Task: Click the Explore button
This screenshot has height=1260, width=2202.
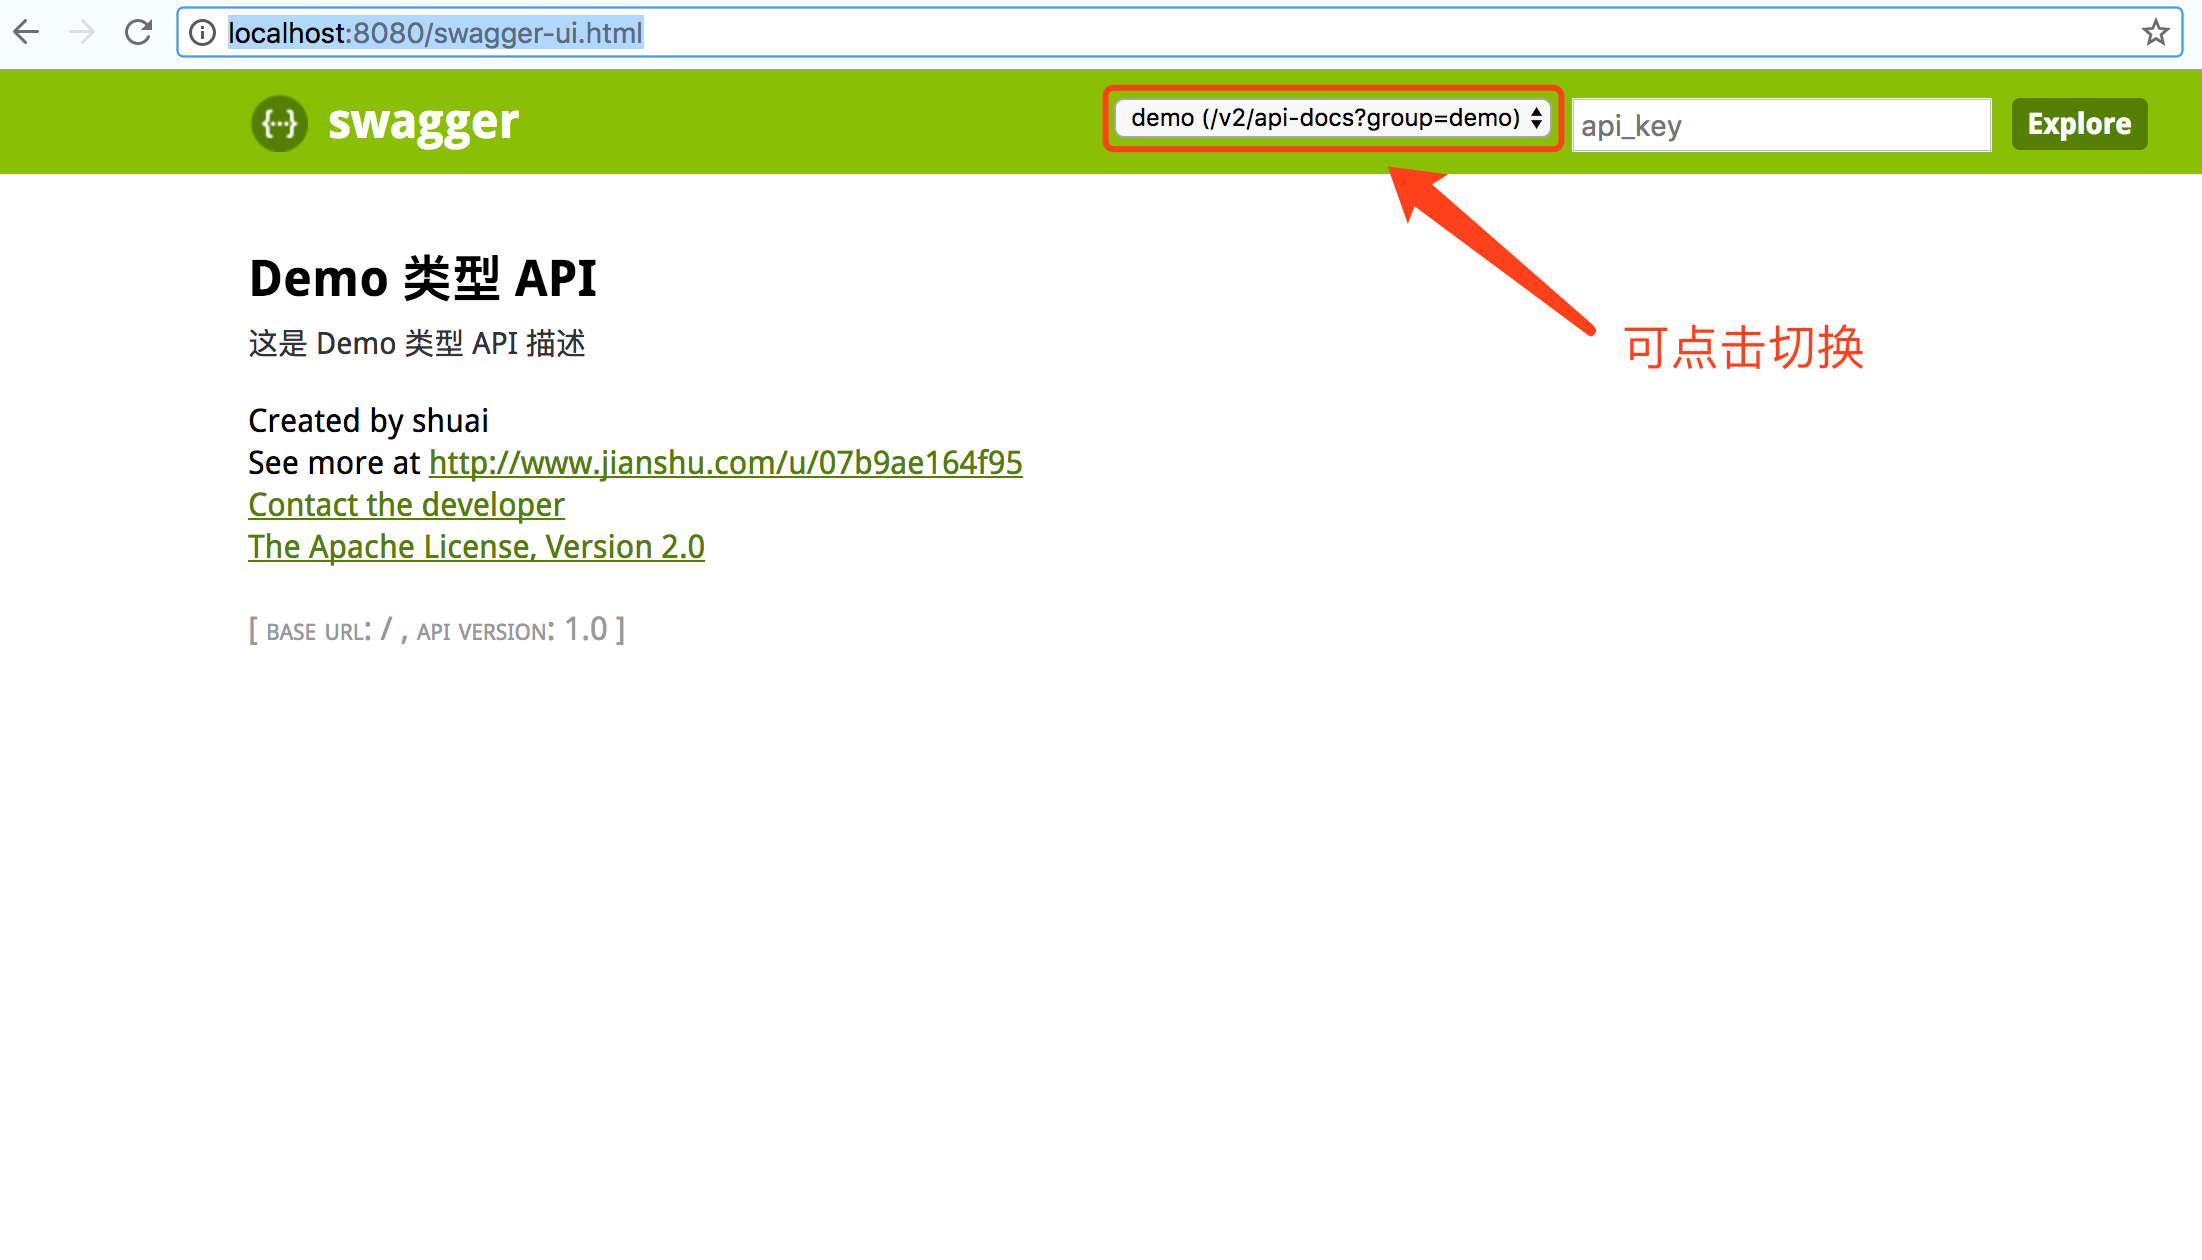Action: [2079, 124]
